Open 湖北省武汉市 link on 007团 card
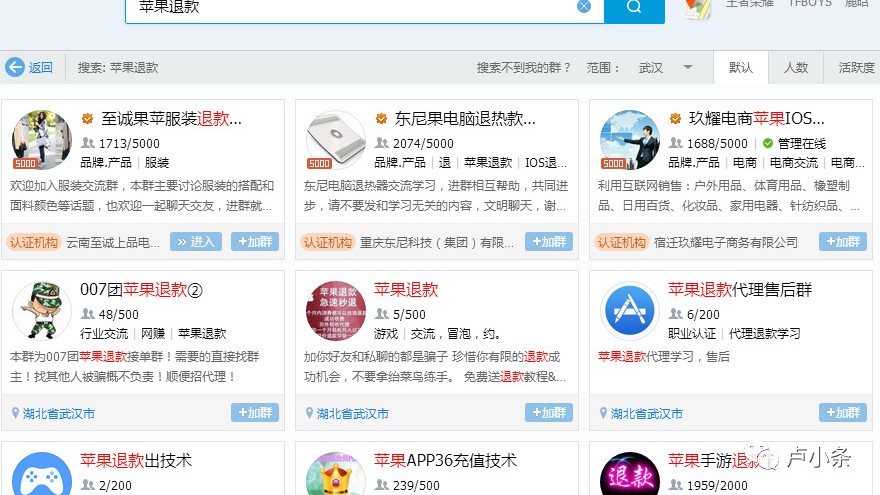 tap(59, 414)
